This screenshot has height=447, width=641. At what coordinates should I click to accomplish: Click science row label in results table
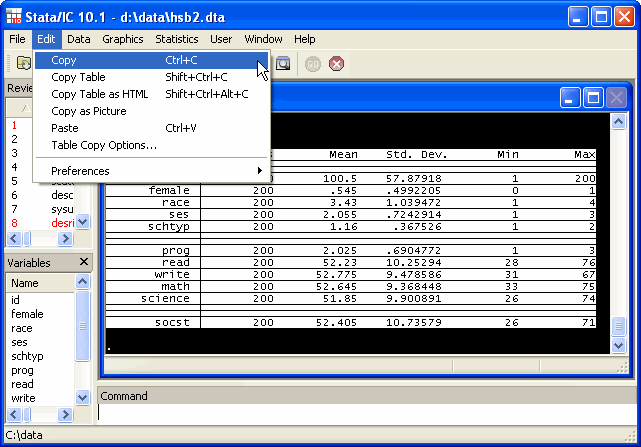165,299
